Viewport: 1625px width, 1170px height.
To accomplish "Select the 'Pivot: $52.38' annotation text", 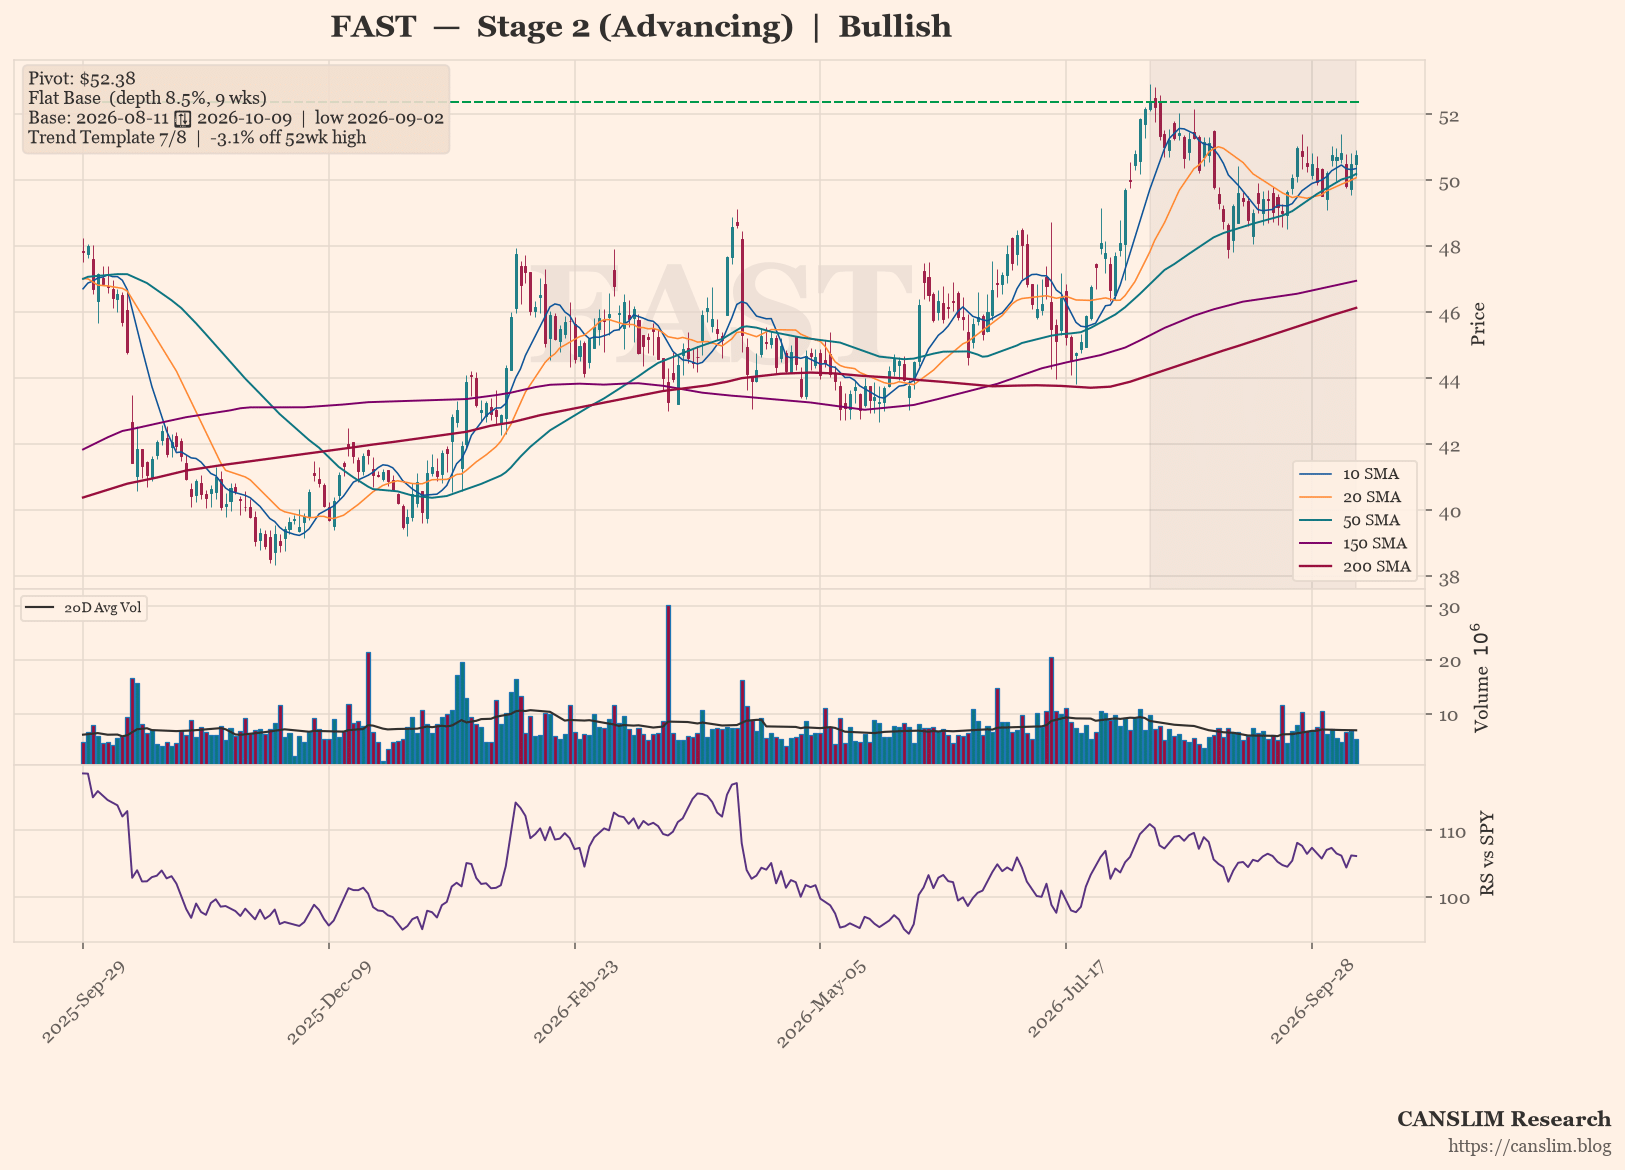I will (x=82, y=78).
